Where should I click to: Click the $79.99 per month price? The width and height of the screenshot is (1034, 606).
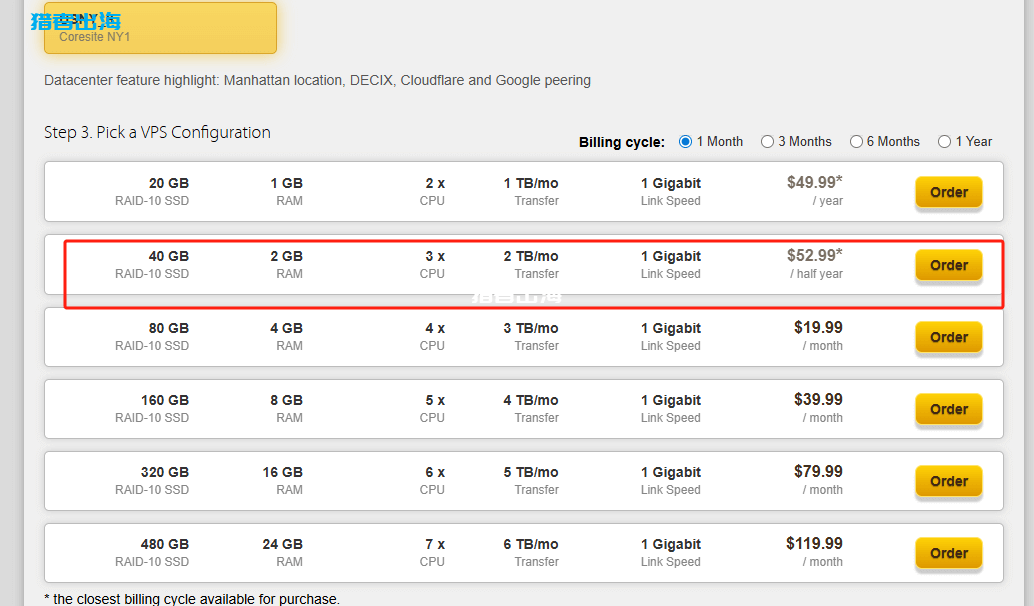(818, 479)
